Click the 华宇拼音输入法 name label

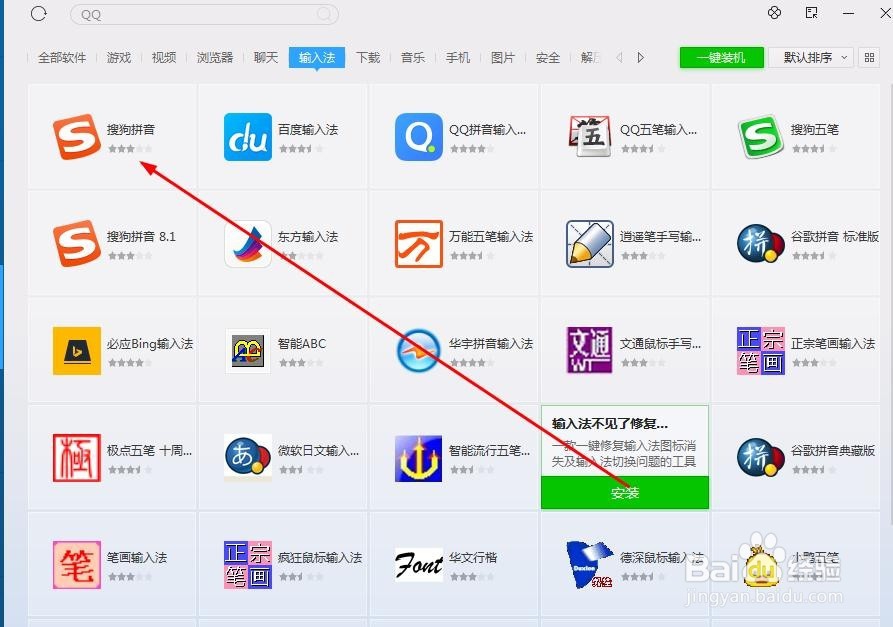[491, 343]
